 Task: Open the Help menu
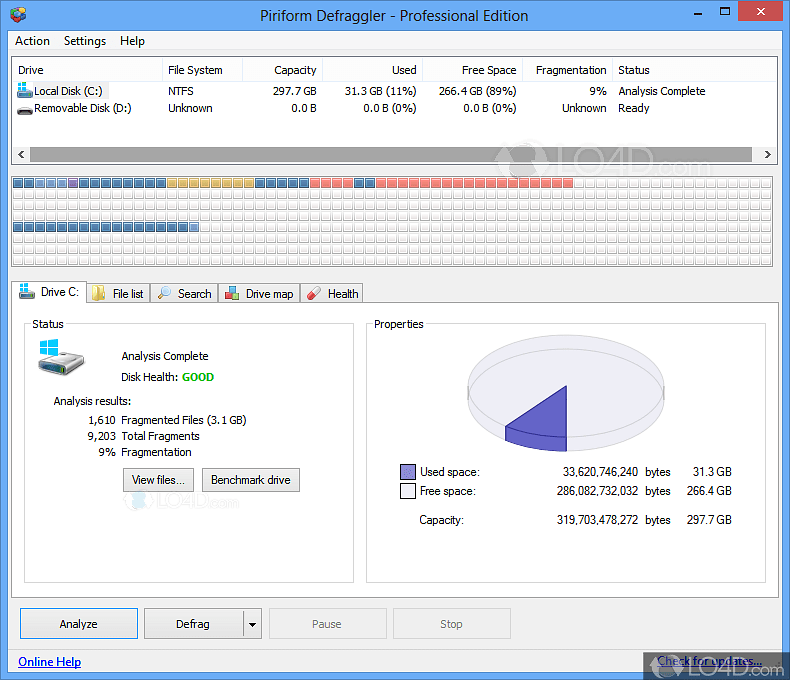132,41
